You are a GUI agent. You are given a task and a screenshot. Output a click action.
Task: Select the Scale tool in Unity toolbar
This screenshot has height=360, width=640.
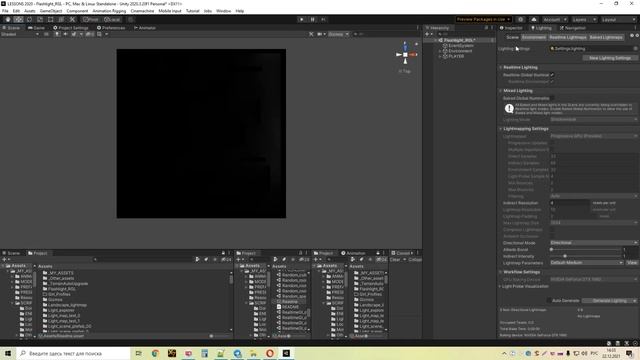tap(40, 19)
